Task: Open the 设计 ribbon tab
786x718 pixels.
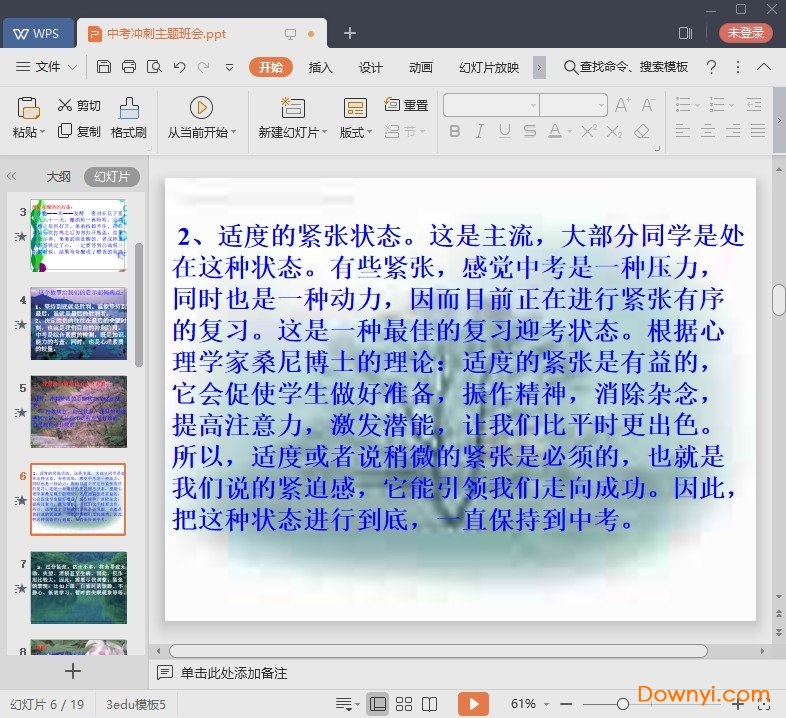Action: tap(371, 67)
